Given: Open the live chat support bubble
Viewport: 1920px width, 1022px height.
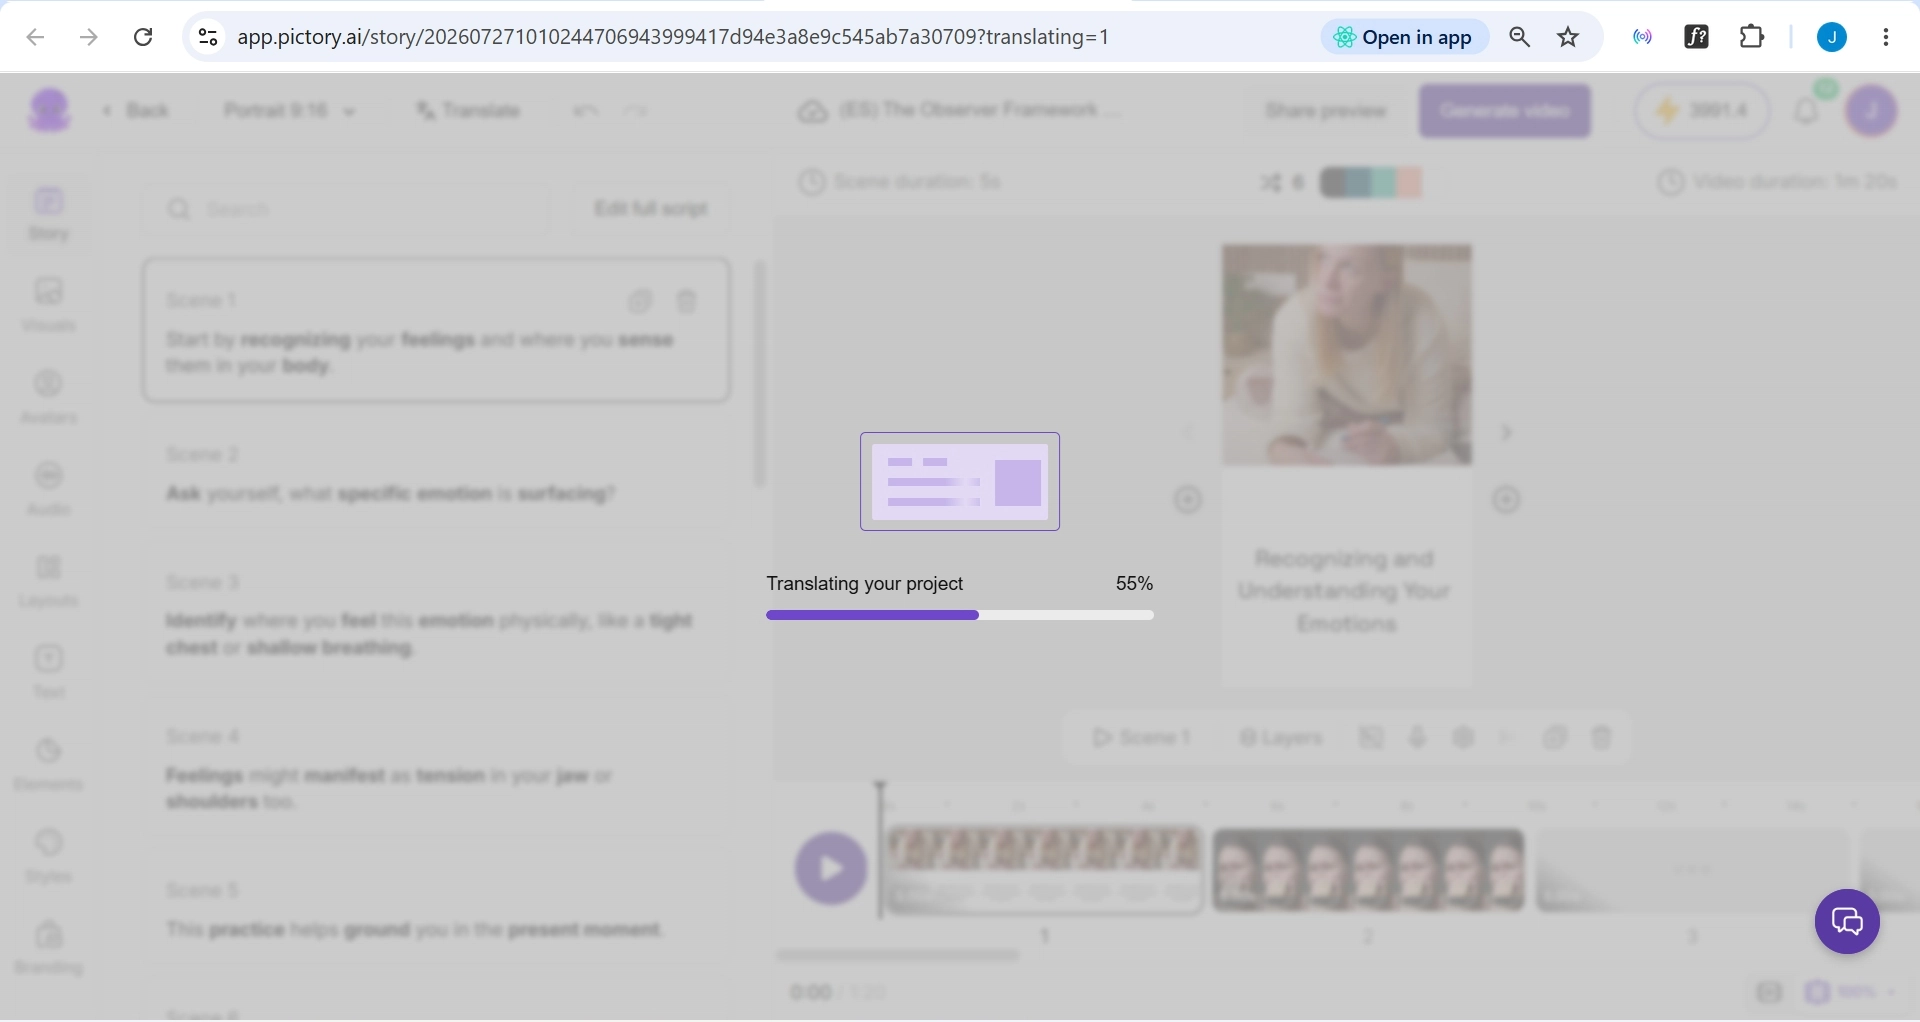Looking at the screenshot, I should point(1847,921).
